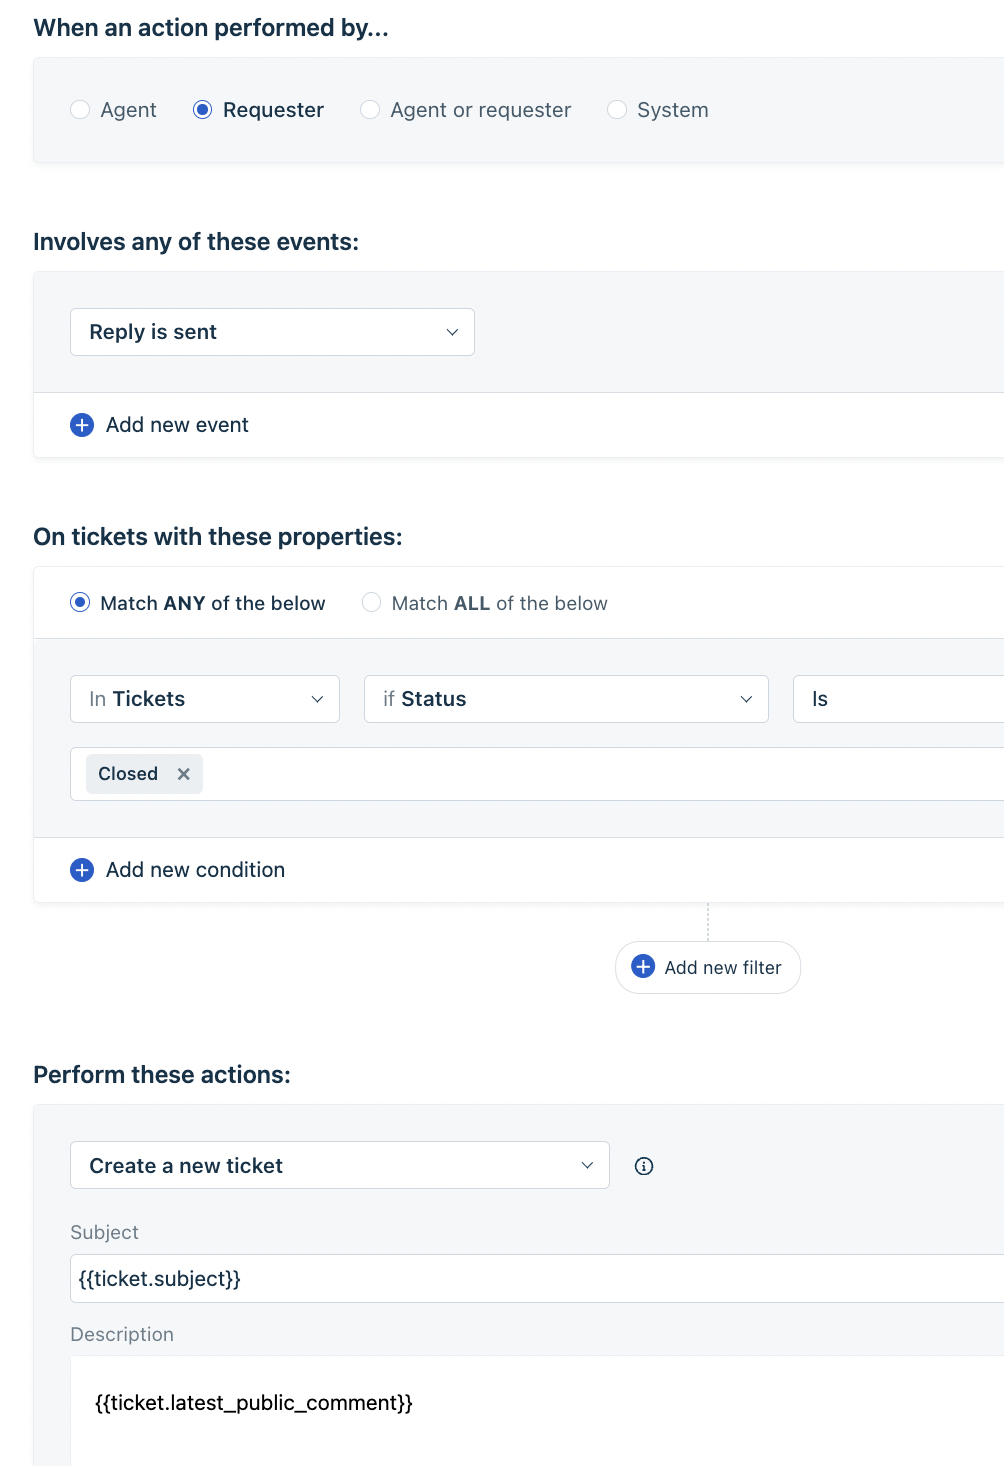Open the Create a new ticket action dropdown
Viewport: 1004px width, 1466px height.
(340, 1165)
